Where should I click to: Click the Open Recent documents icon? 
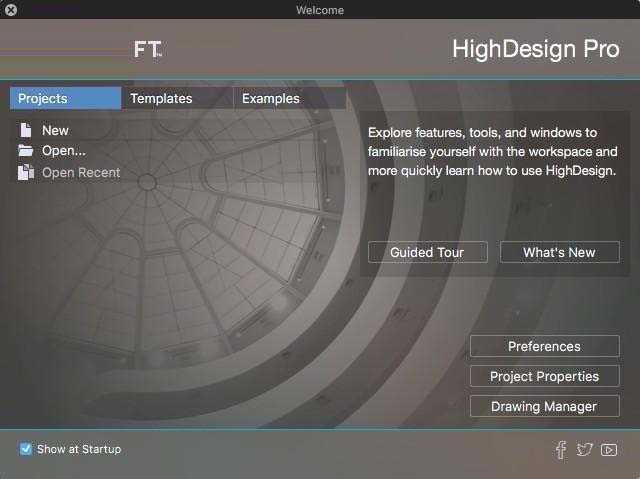click(x=26, y=172)
